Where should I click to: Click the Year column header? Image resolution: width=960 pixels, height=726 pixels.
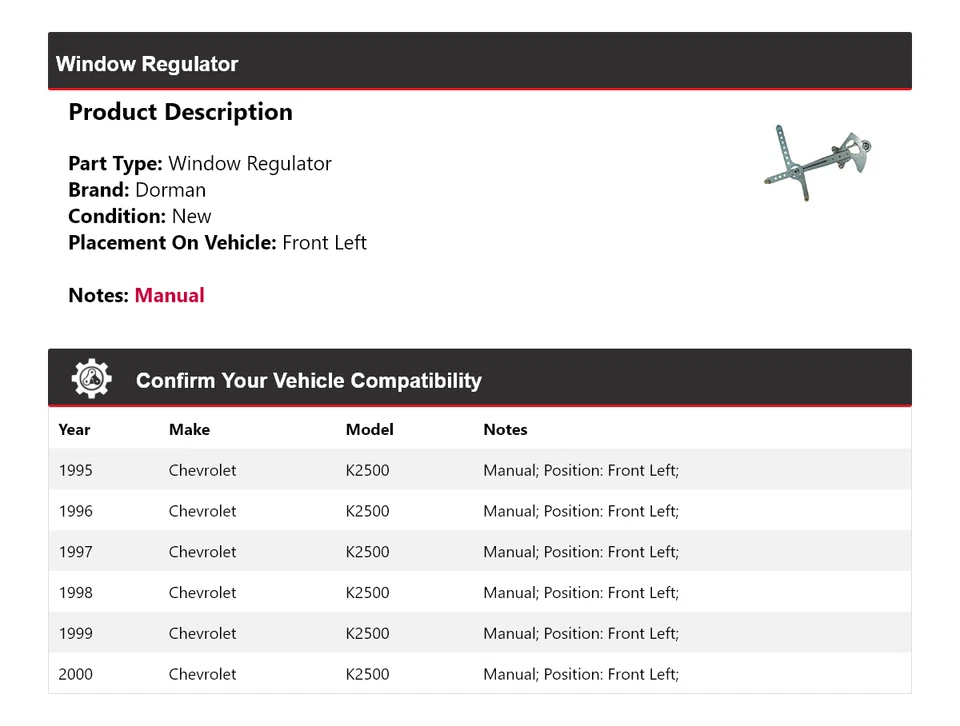(74, 429)
